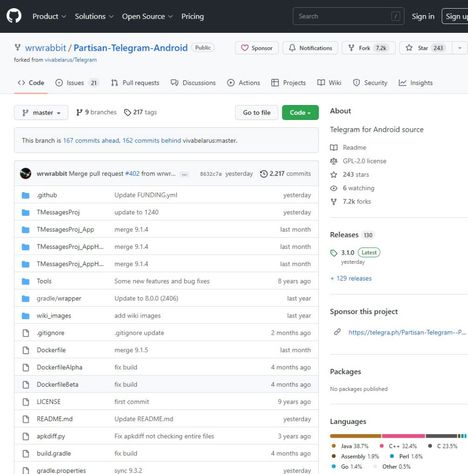This screenshot has height=474, width=468.
Task: Star the repository
Action: click(425, 48)
